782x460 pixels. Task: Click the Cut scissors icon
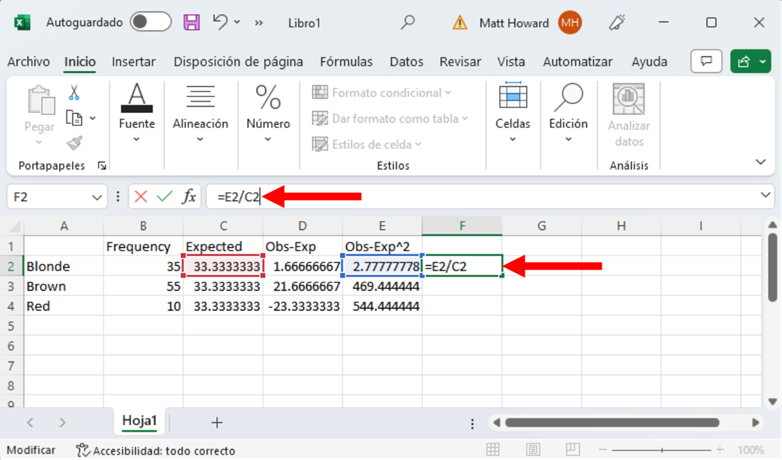(x=74, y=93)
